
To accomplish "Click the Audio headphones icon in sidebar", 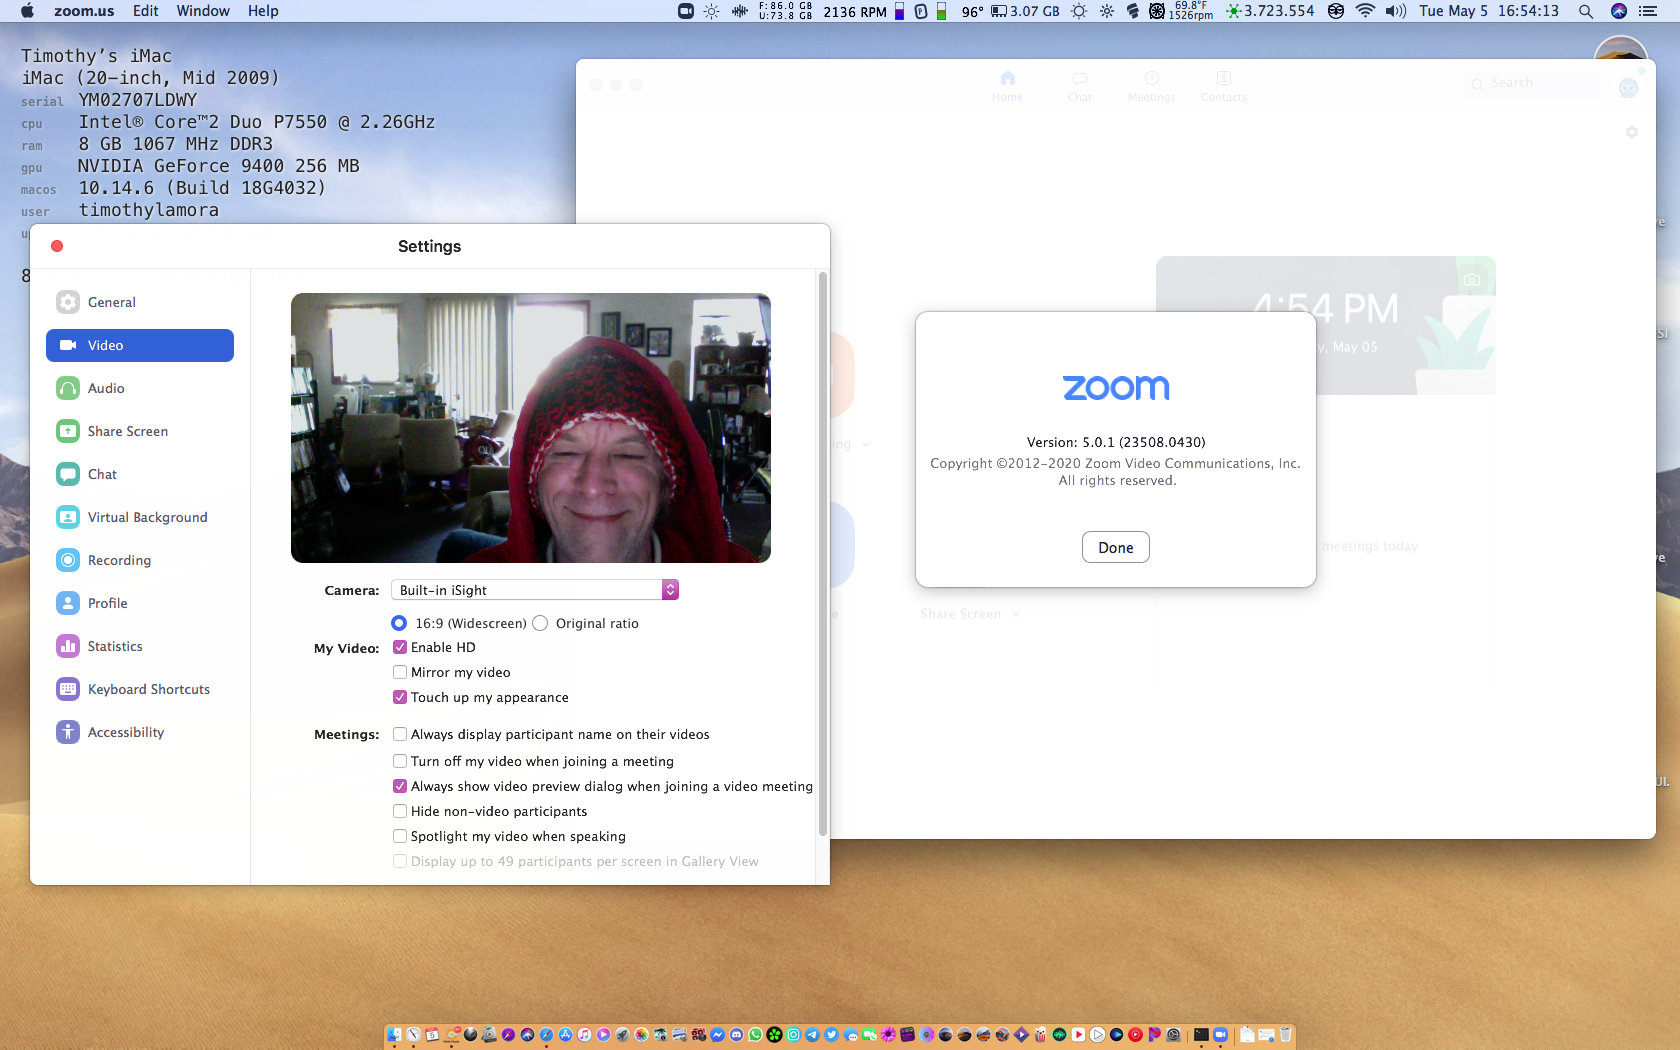I will (x=68, y=388).
